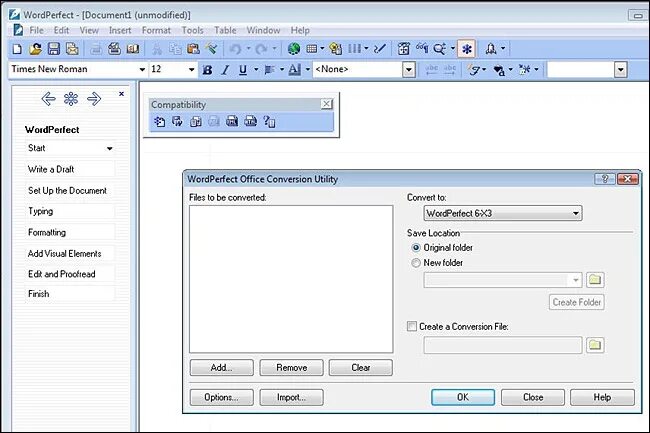This screenshot has width=650, height=433.
Task: Click the Paste clipboard icon
Action: click(x=193, y=49)
